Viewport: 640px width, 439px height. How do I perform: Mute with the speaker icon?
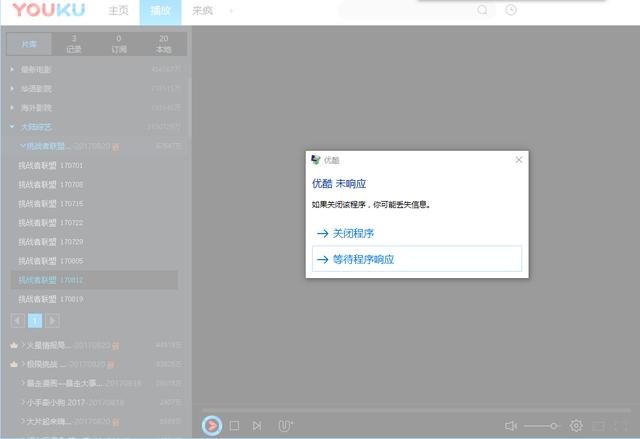(x=511, y=426)
